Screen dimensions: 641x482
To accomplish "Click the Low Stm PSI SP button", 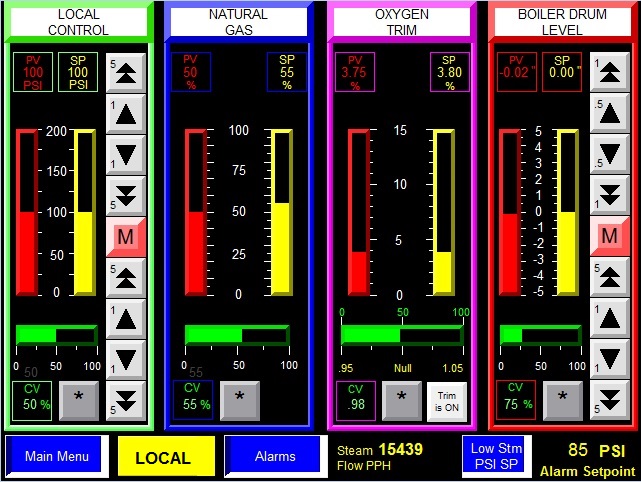I will click(496, 455).
